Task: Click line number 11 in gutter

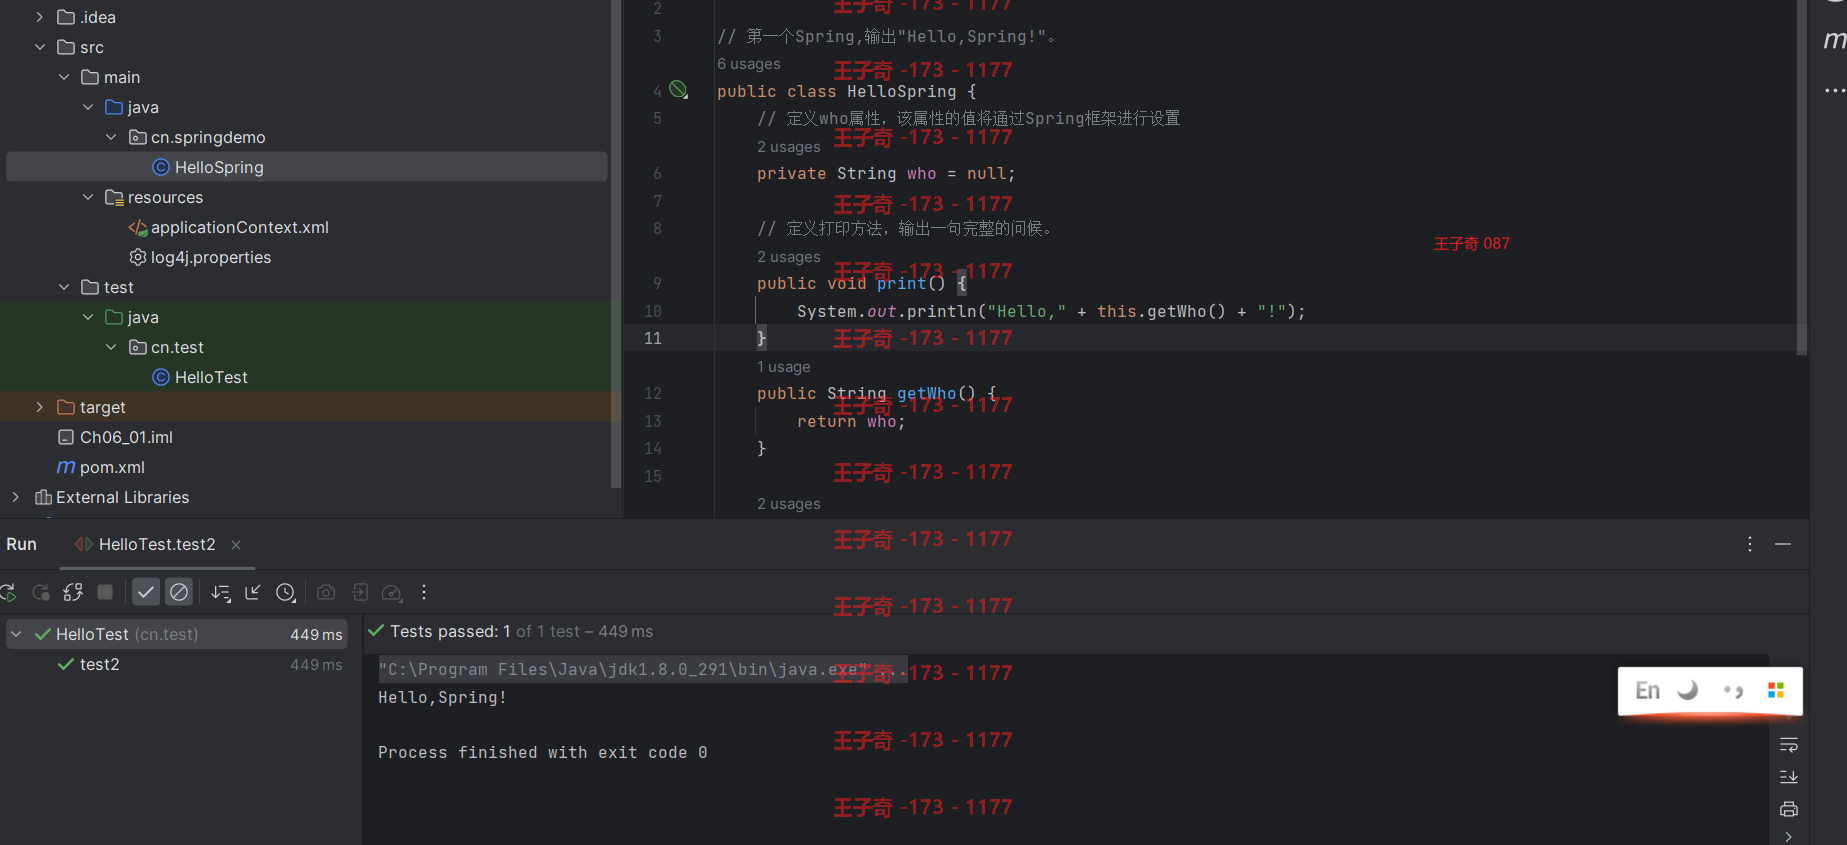Action: click(x=653, y=338)
